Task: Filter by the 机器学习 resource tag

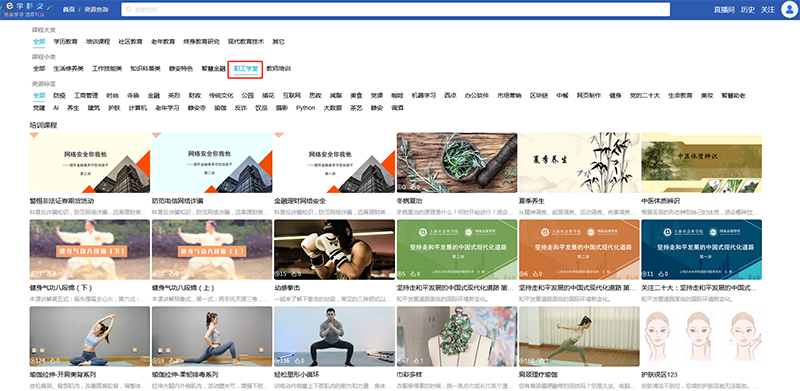Action: click(423, 95)
